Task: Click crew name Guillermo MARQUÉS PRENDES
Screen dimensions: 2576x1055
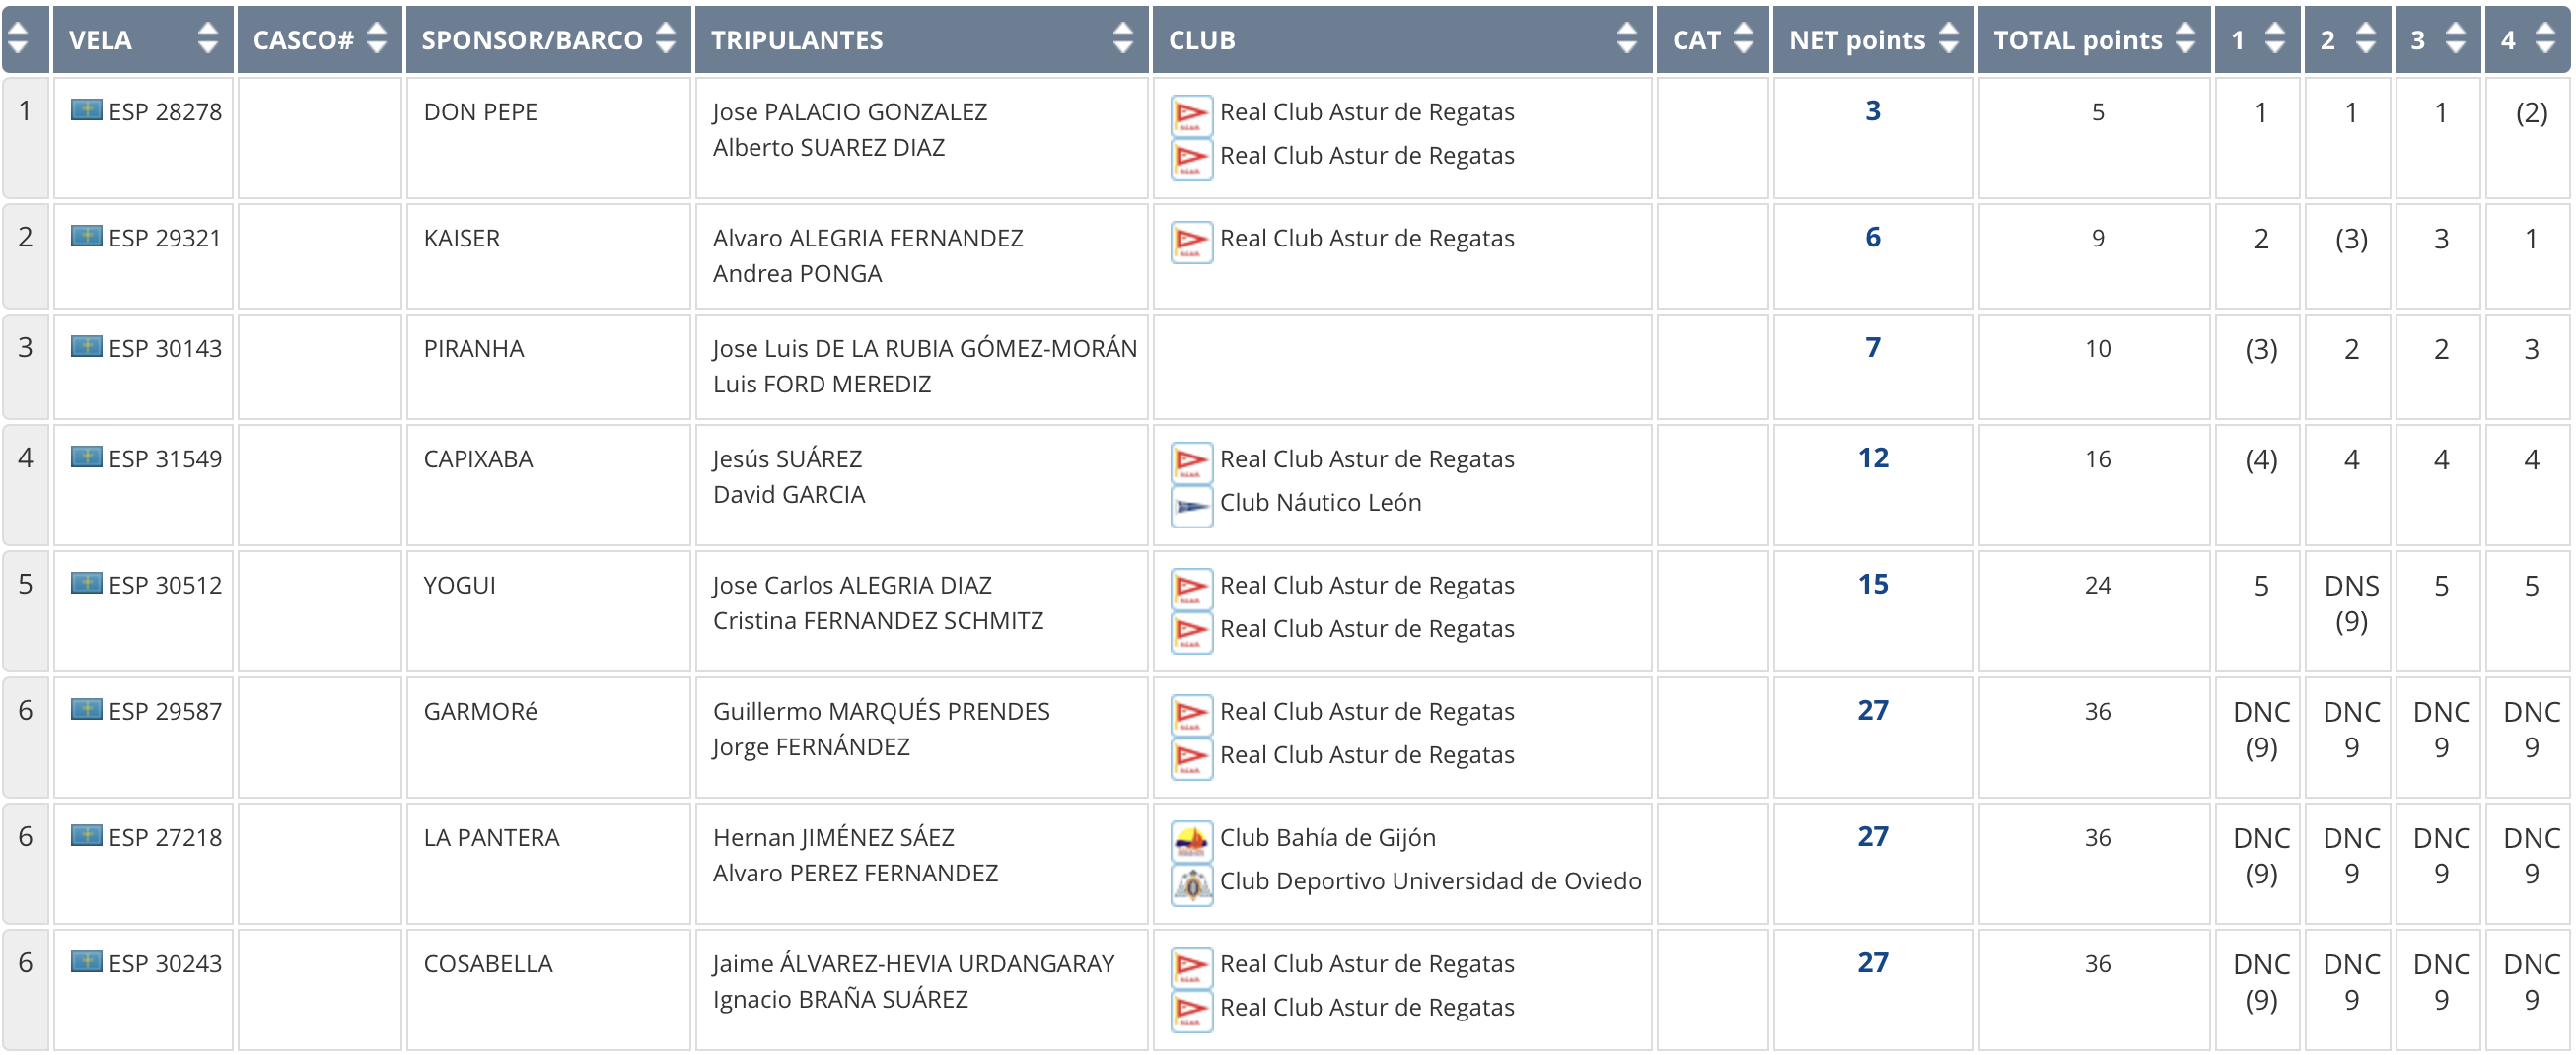Action: tap(881, 711)
